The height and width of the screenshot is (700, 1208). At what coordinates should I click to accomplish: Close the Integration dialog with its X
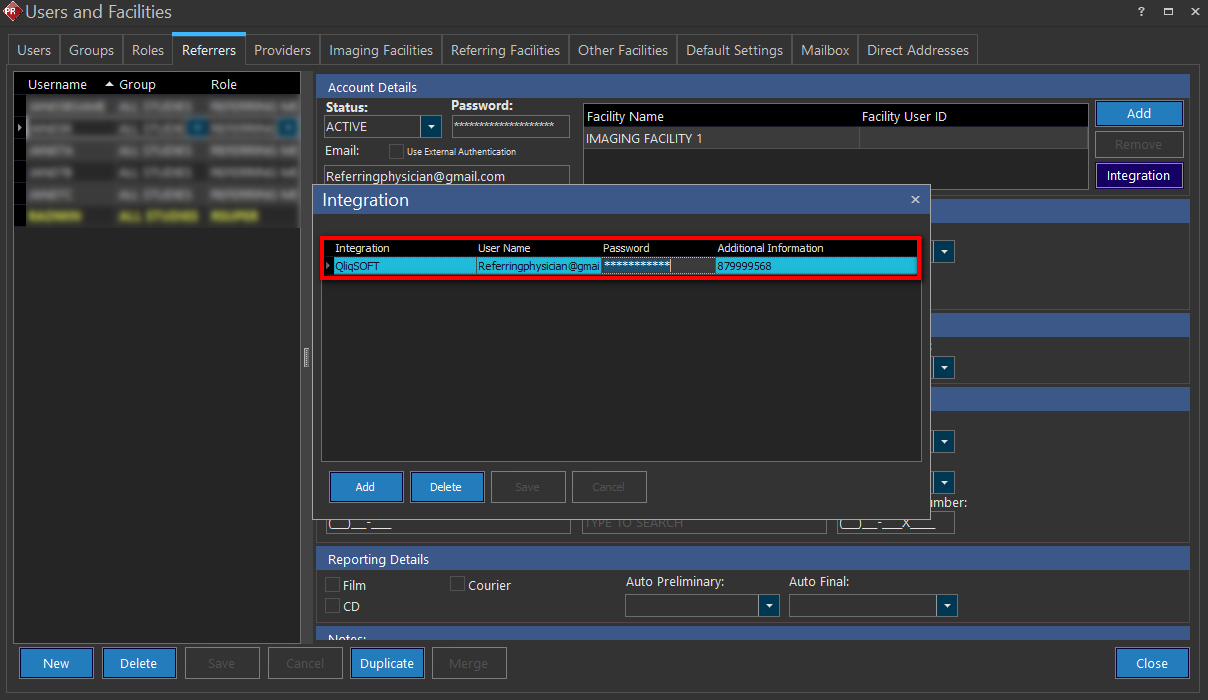tap(914, 200)
